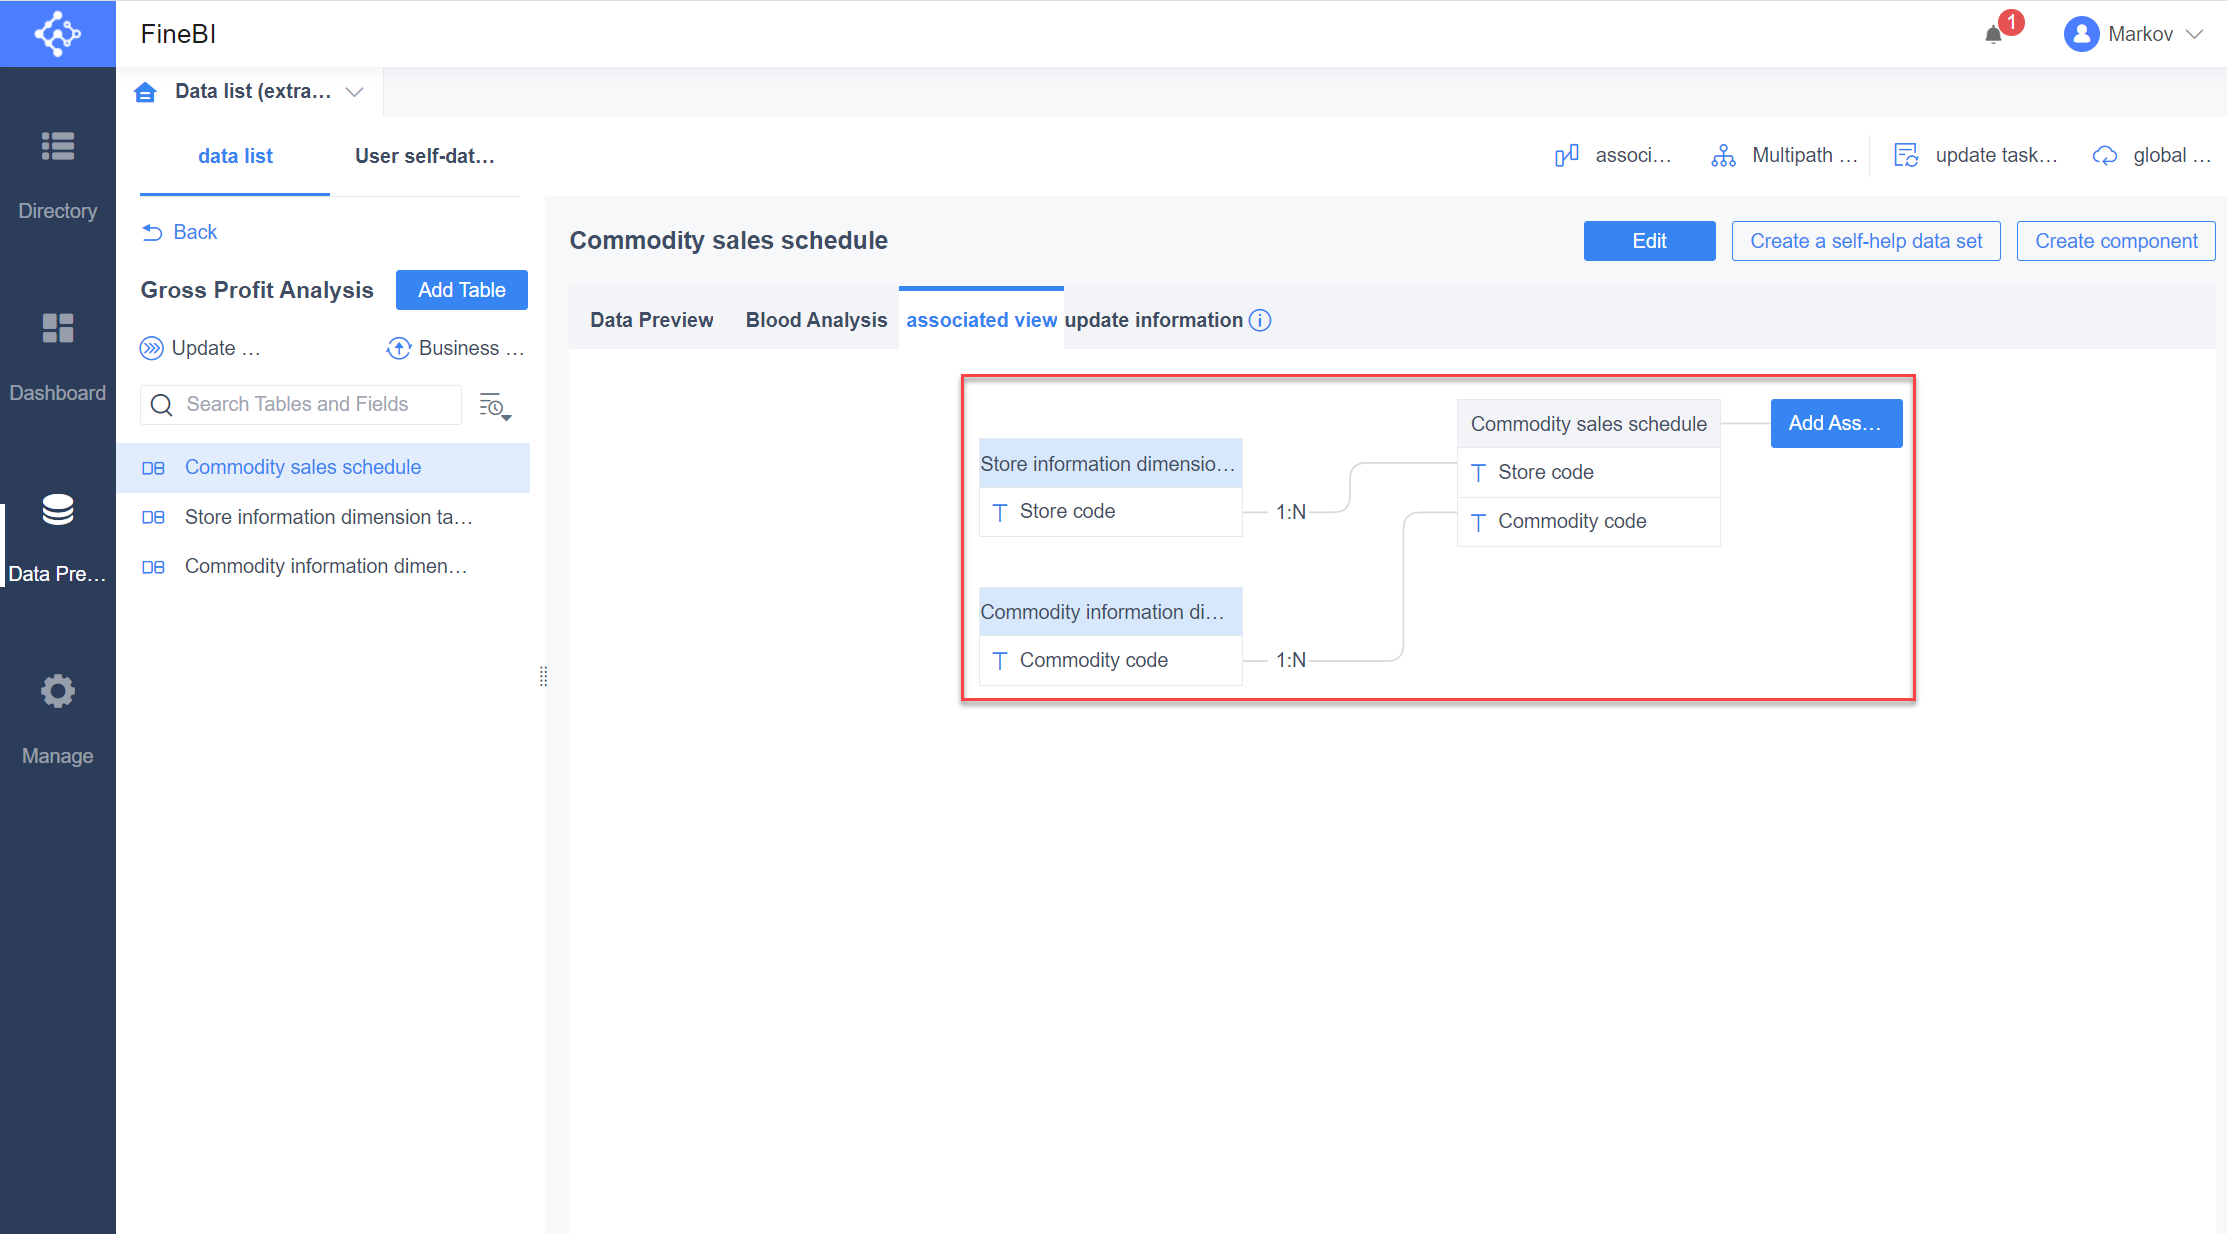Open the update task management icon

click(x=1906, y=155)
